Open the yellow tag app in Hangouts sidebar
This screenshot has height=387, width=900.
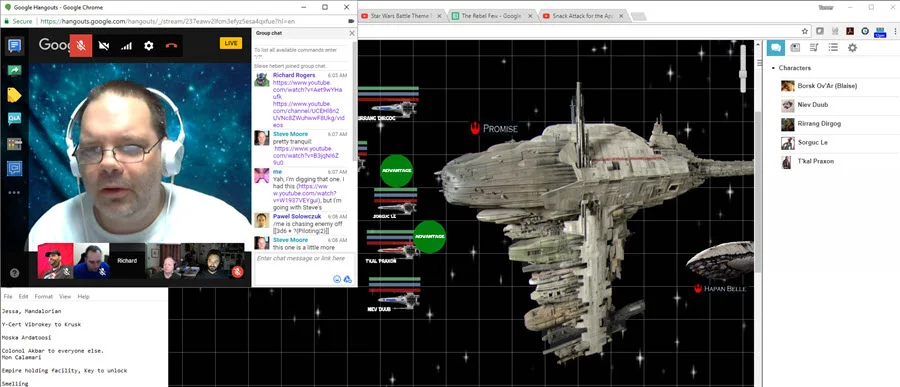point(14,95)
